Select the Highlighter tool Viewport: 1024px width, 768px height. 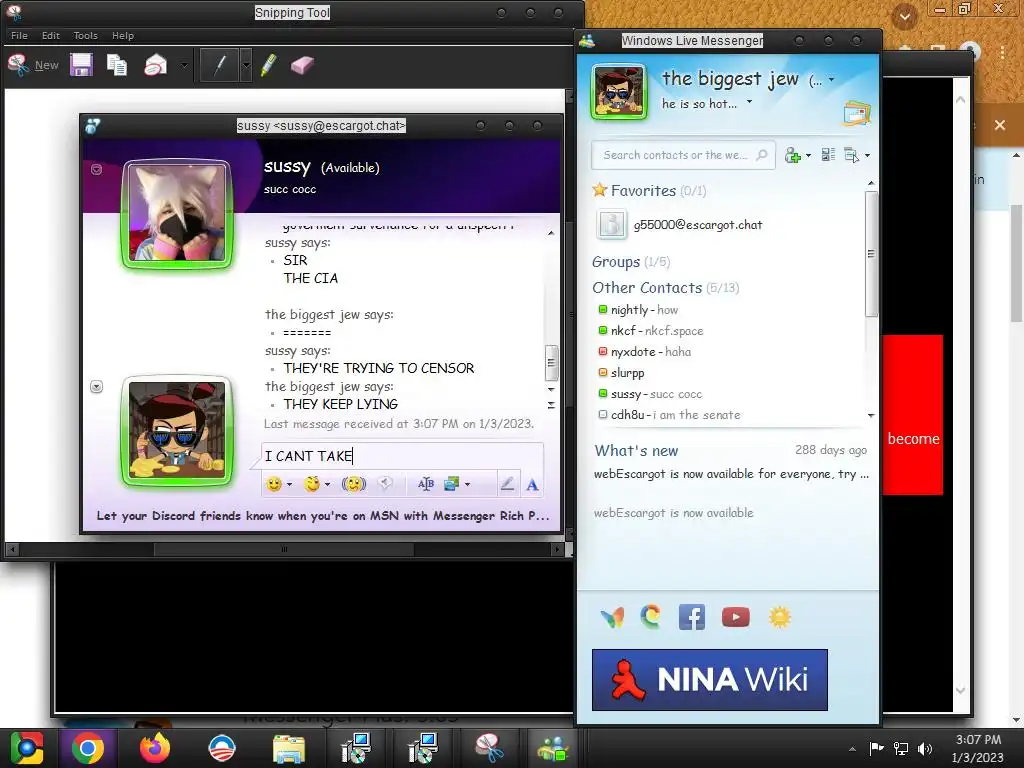point(268,65)
